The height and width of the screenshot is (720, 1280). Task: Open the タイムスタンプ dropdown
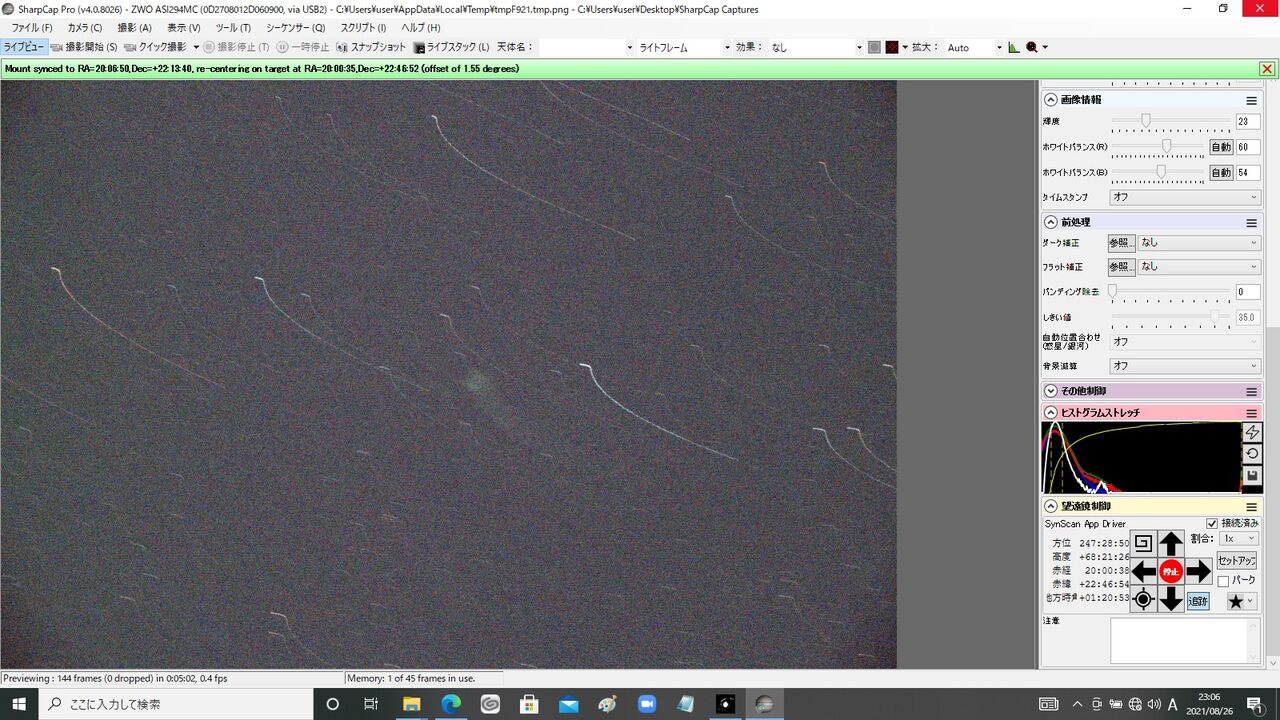pyautogui.click(x=1185, y=197)
